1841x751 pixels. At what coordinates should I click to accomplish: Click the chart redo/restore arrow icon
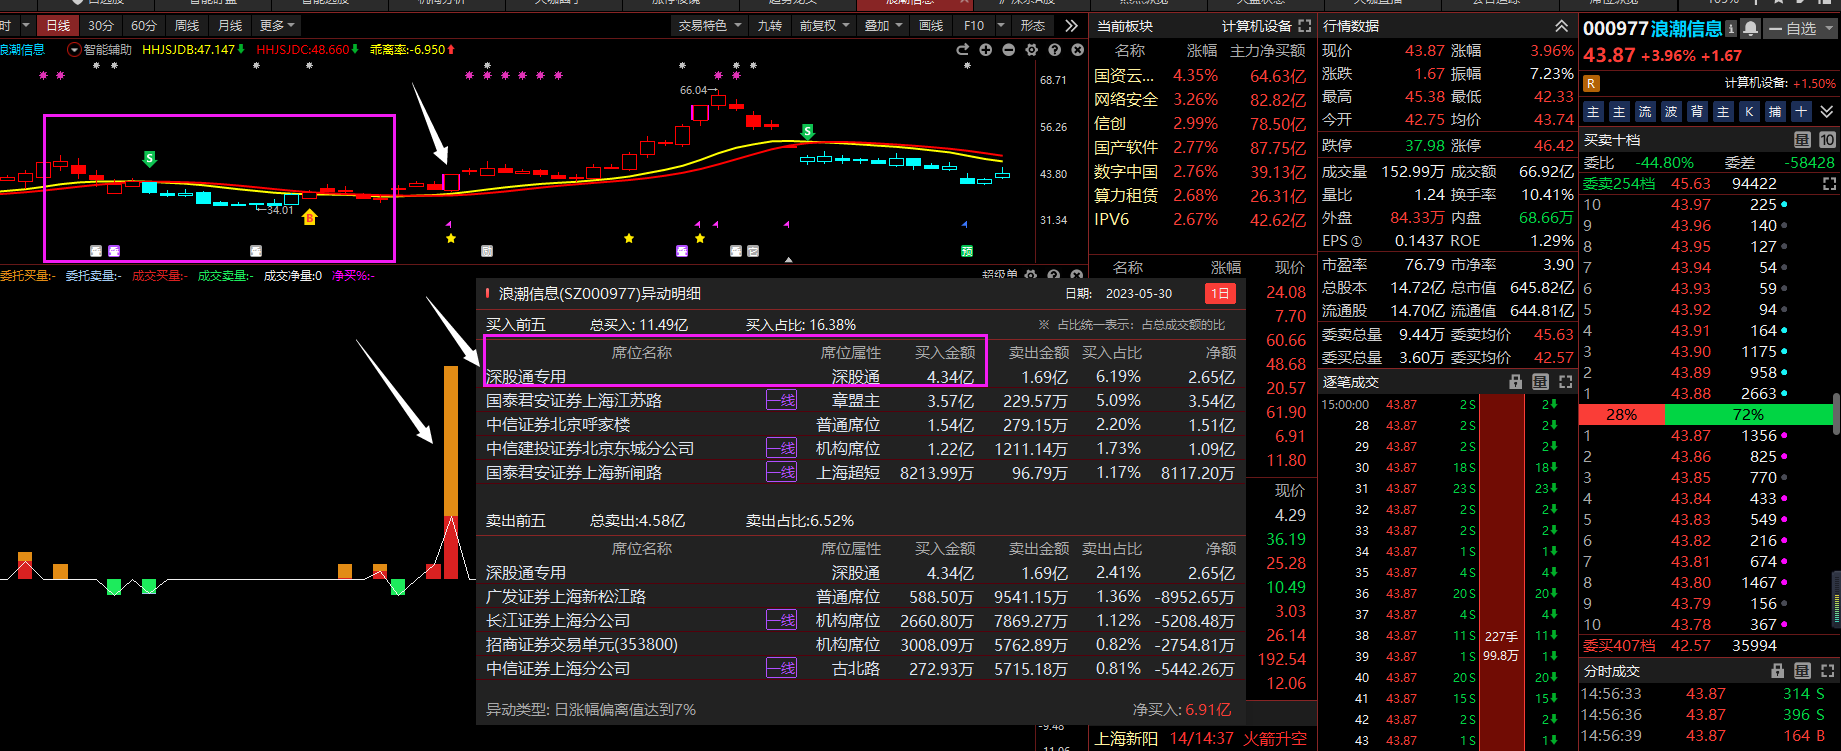962,49
